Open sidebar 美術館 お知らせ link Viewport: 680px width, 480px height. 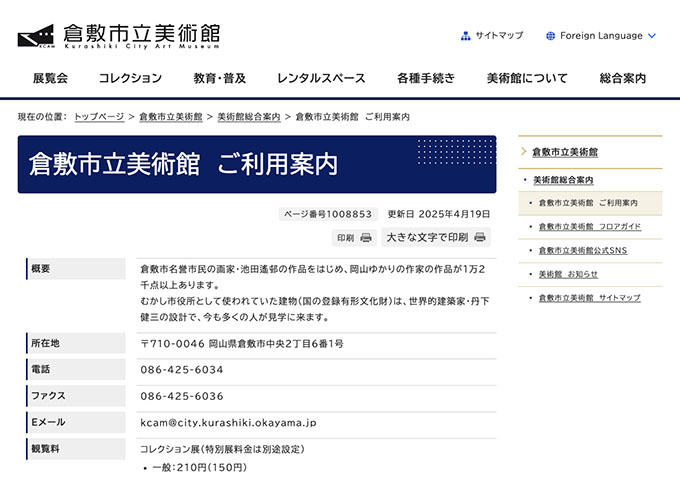(x=568, y=274)
